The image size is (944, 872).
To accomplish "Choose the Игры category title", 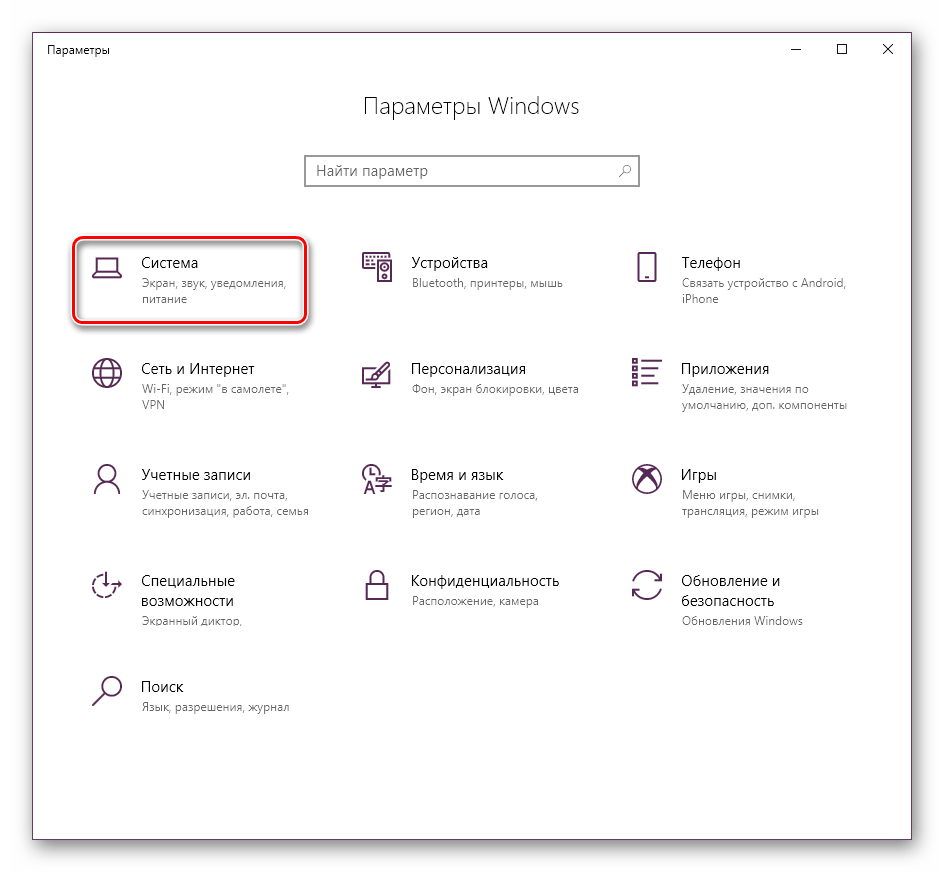I will click(x=699, y=475).
